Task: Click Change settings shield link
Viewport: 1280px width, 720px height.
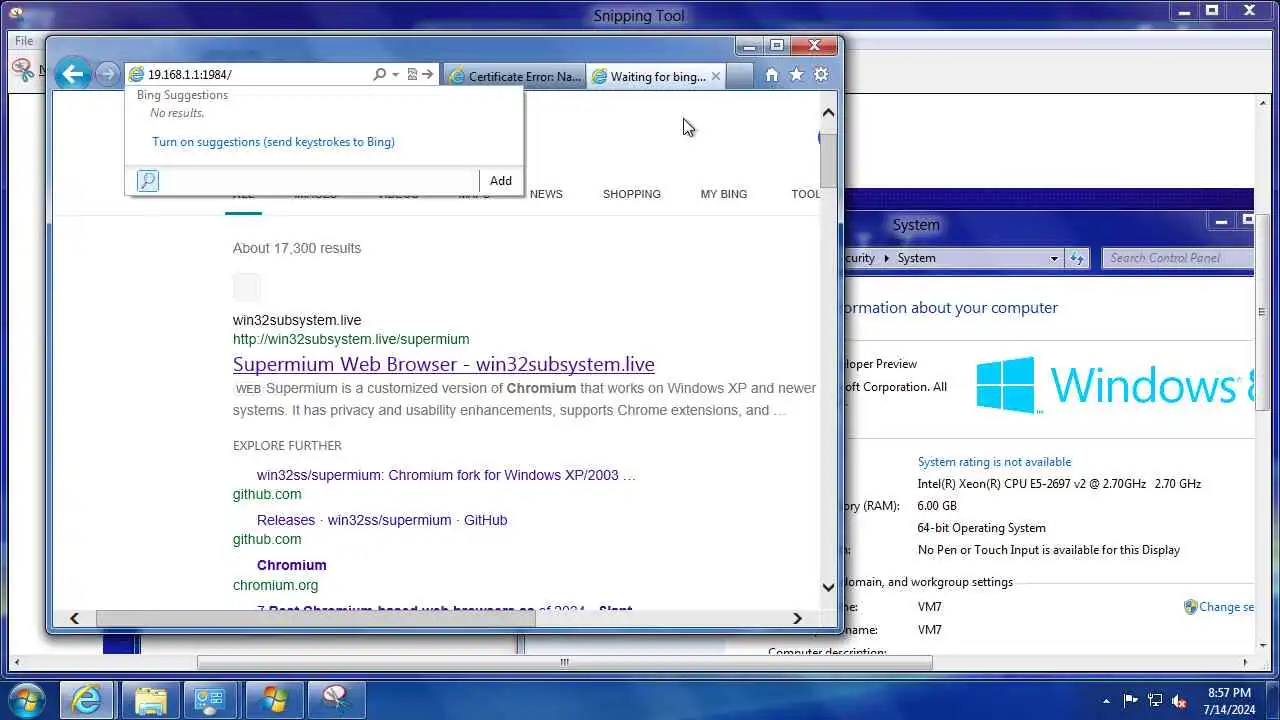Action: 1219,607
